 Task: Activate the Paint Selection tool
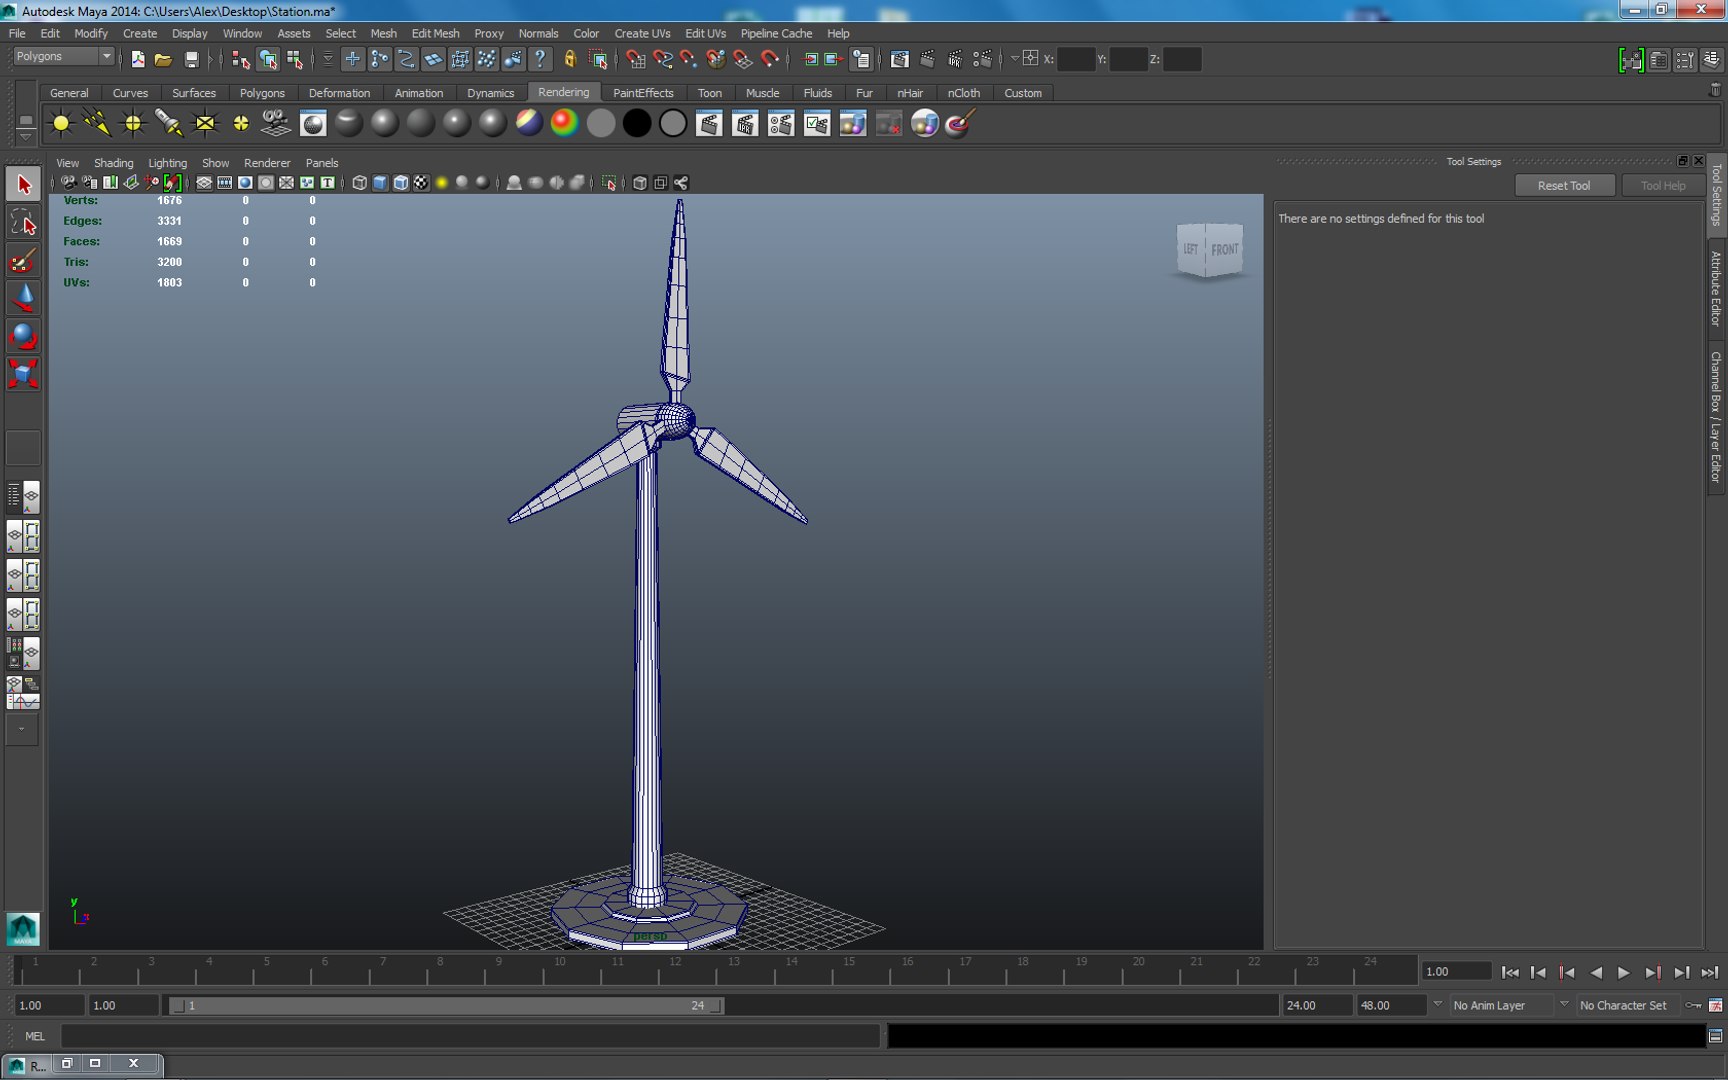23,261
